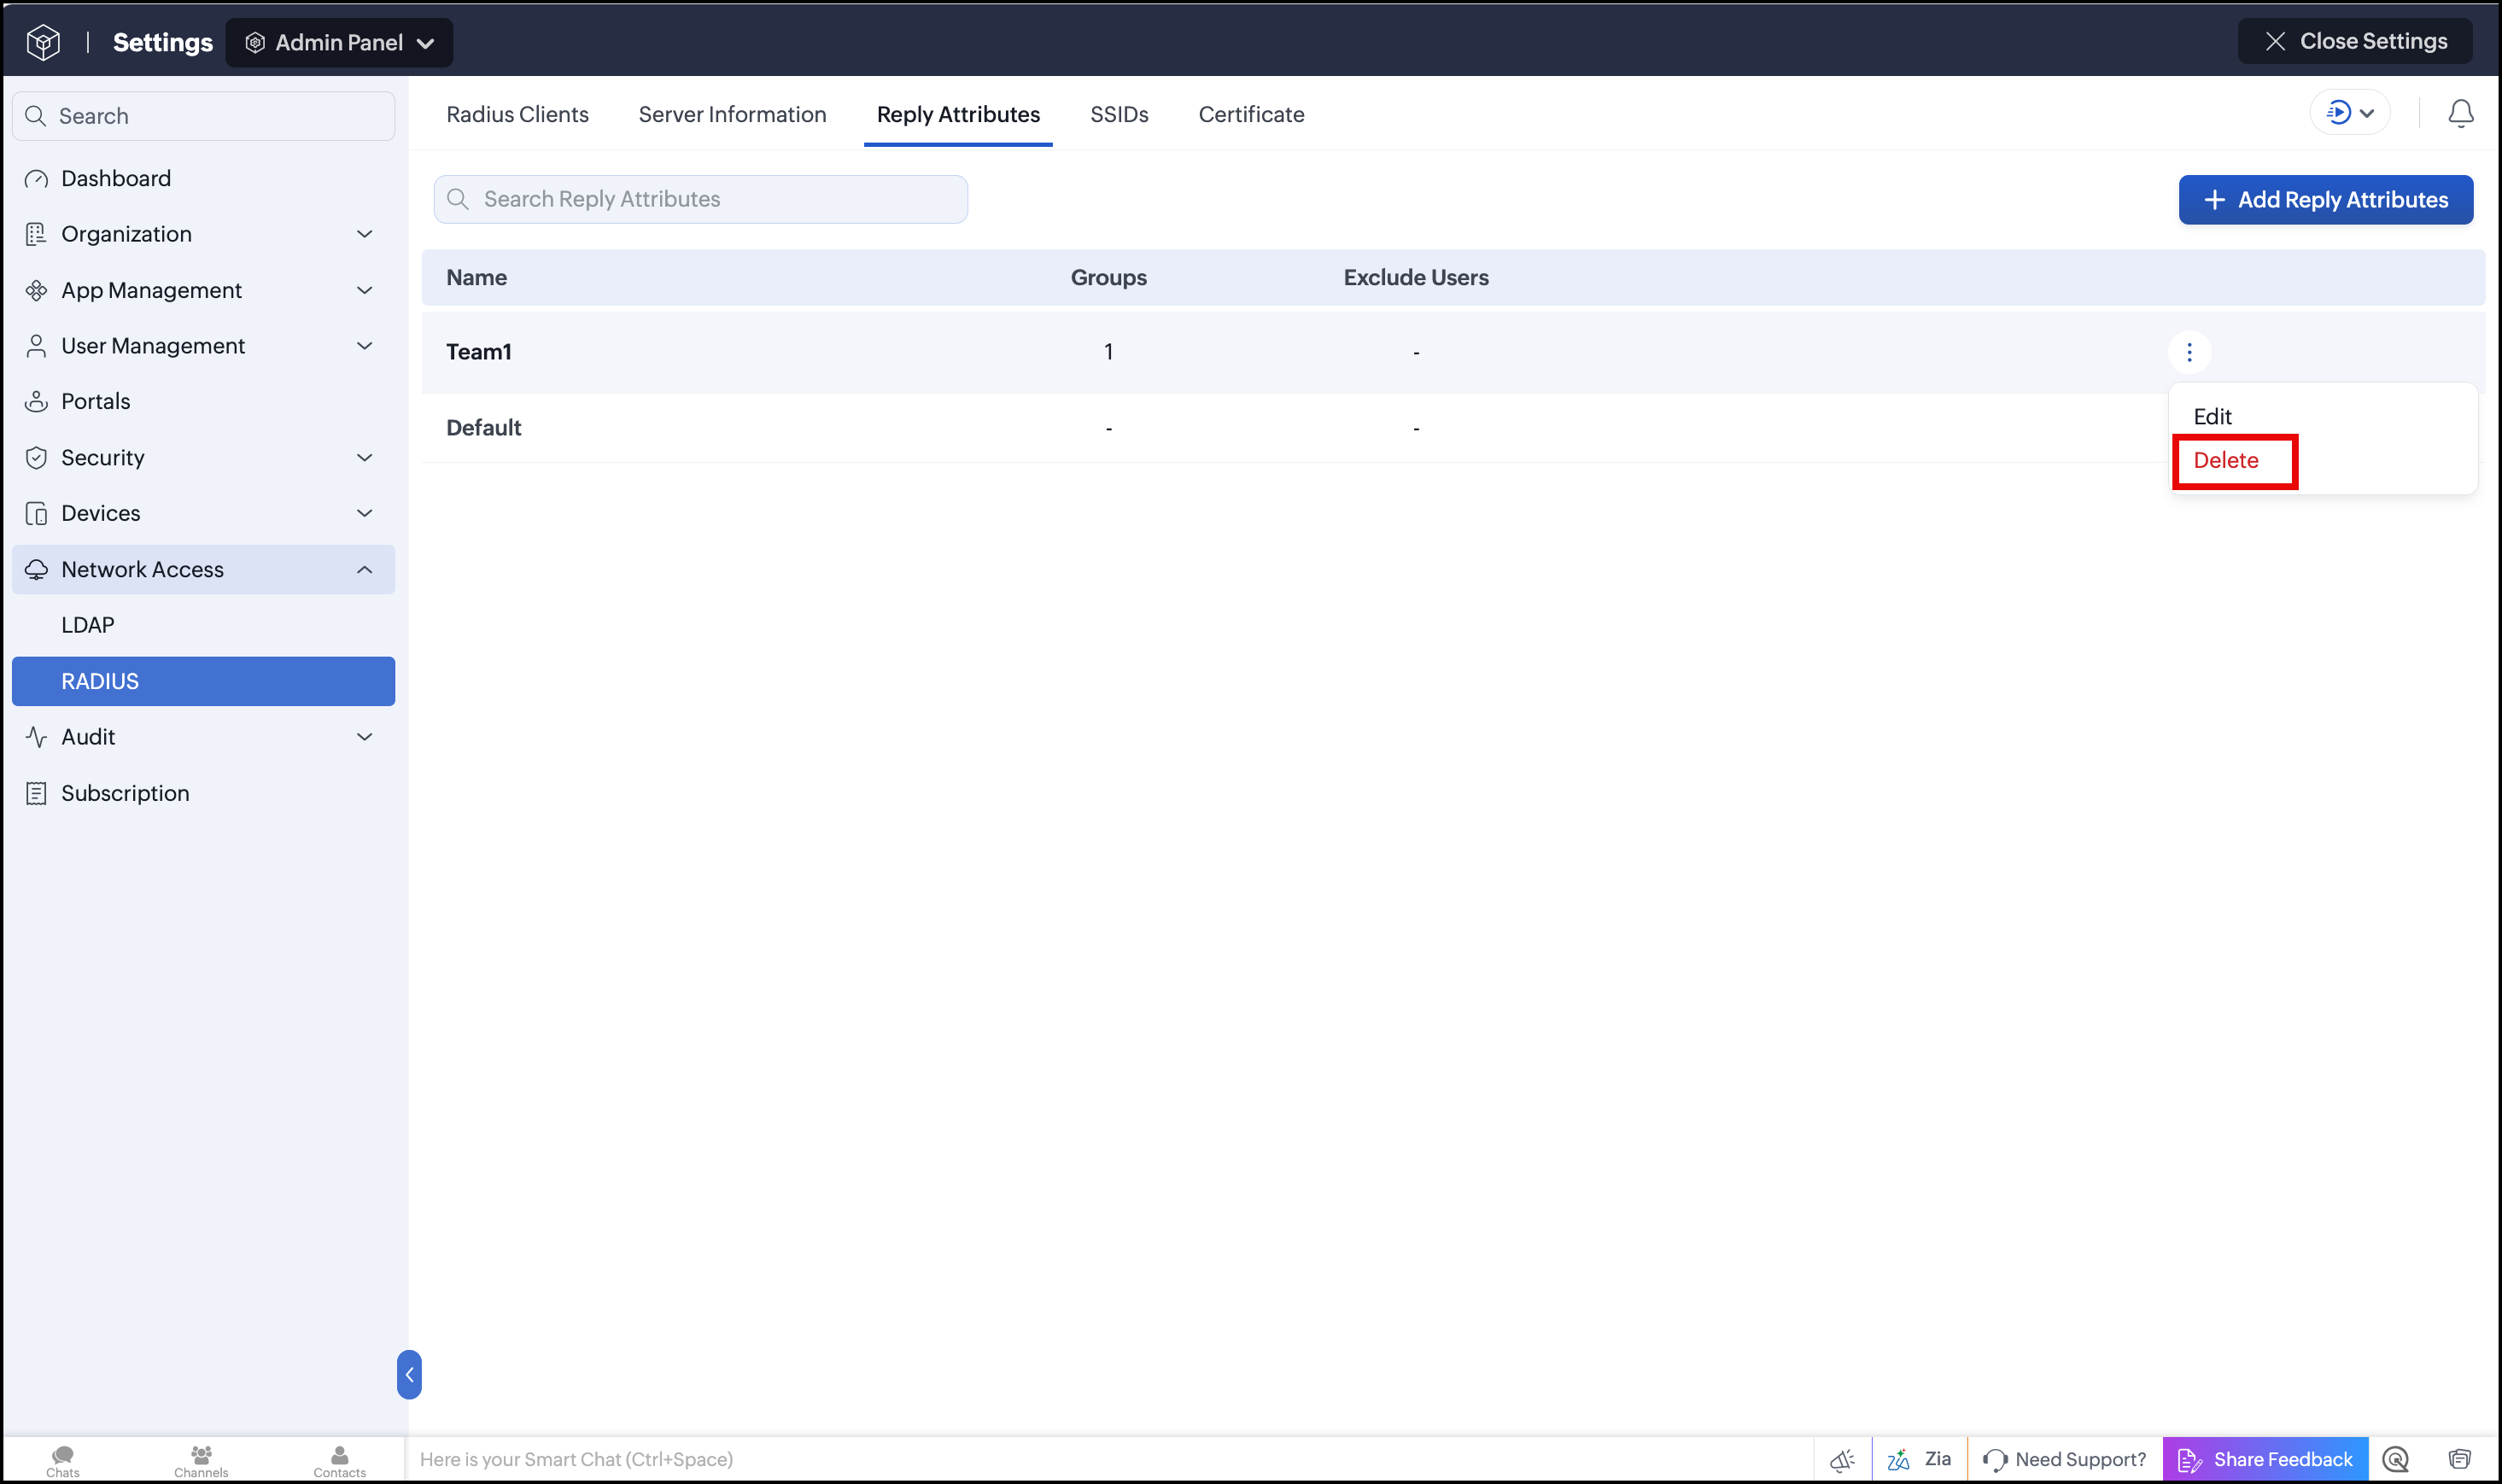Select the Reply Attributes tab
This screenshot has height=1484, width=2502.
[958, 114]
